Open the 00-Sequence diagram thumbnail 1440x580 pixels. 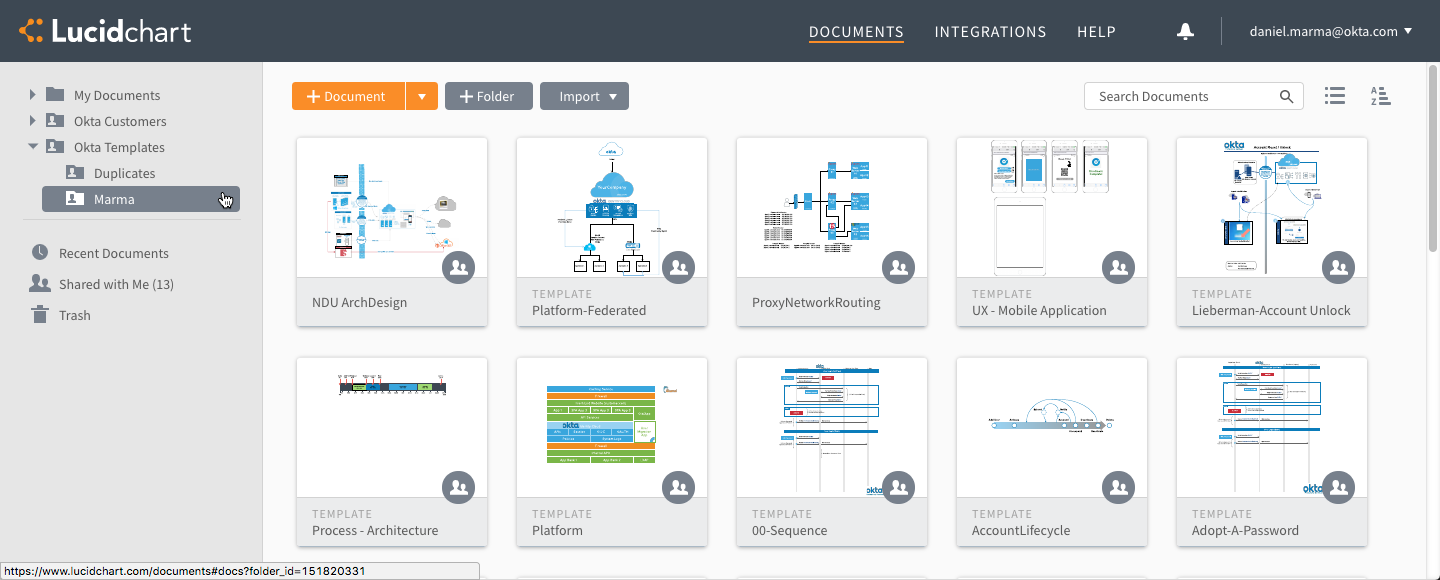[x=832, y=427]
